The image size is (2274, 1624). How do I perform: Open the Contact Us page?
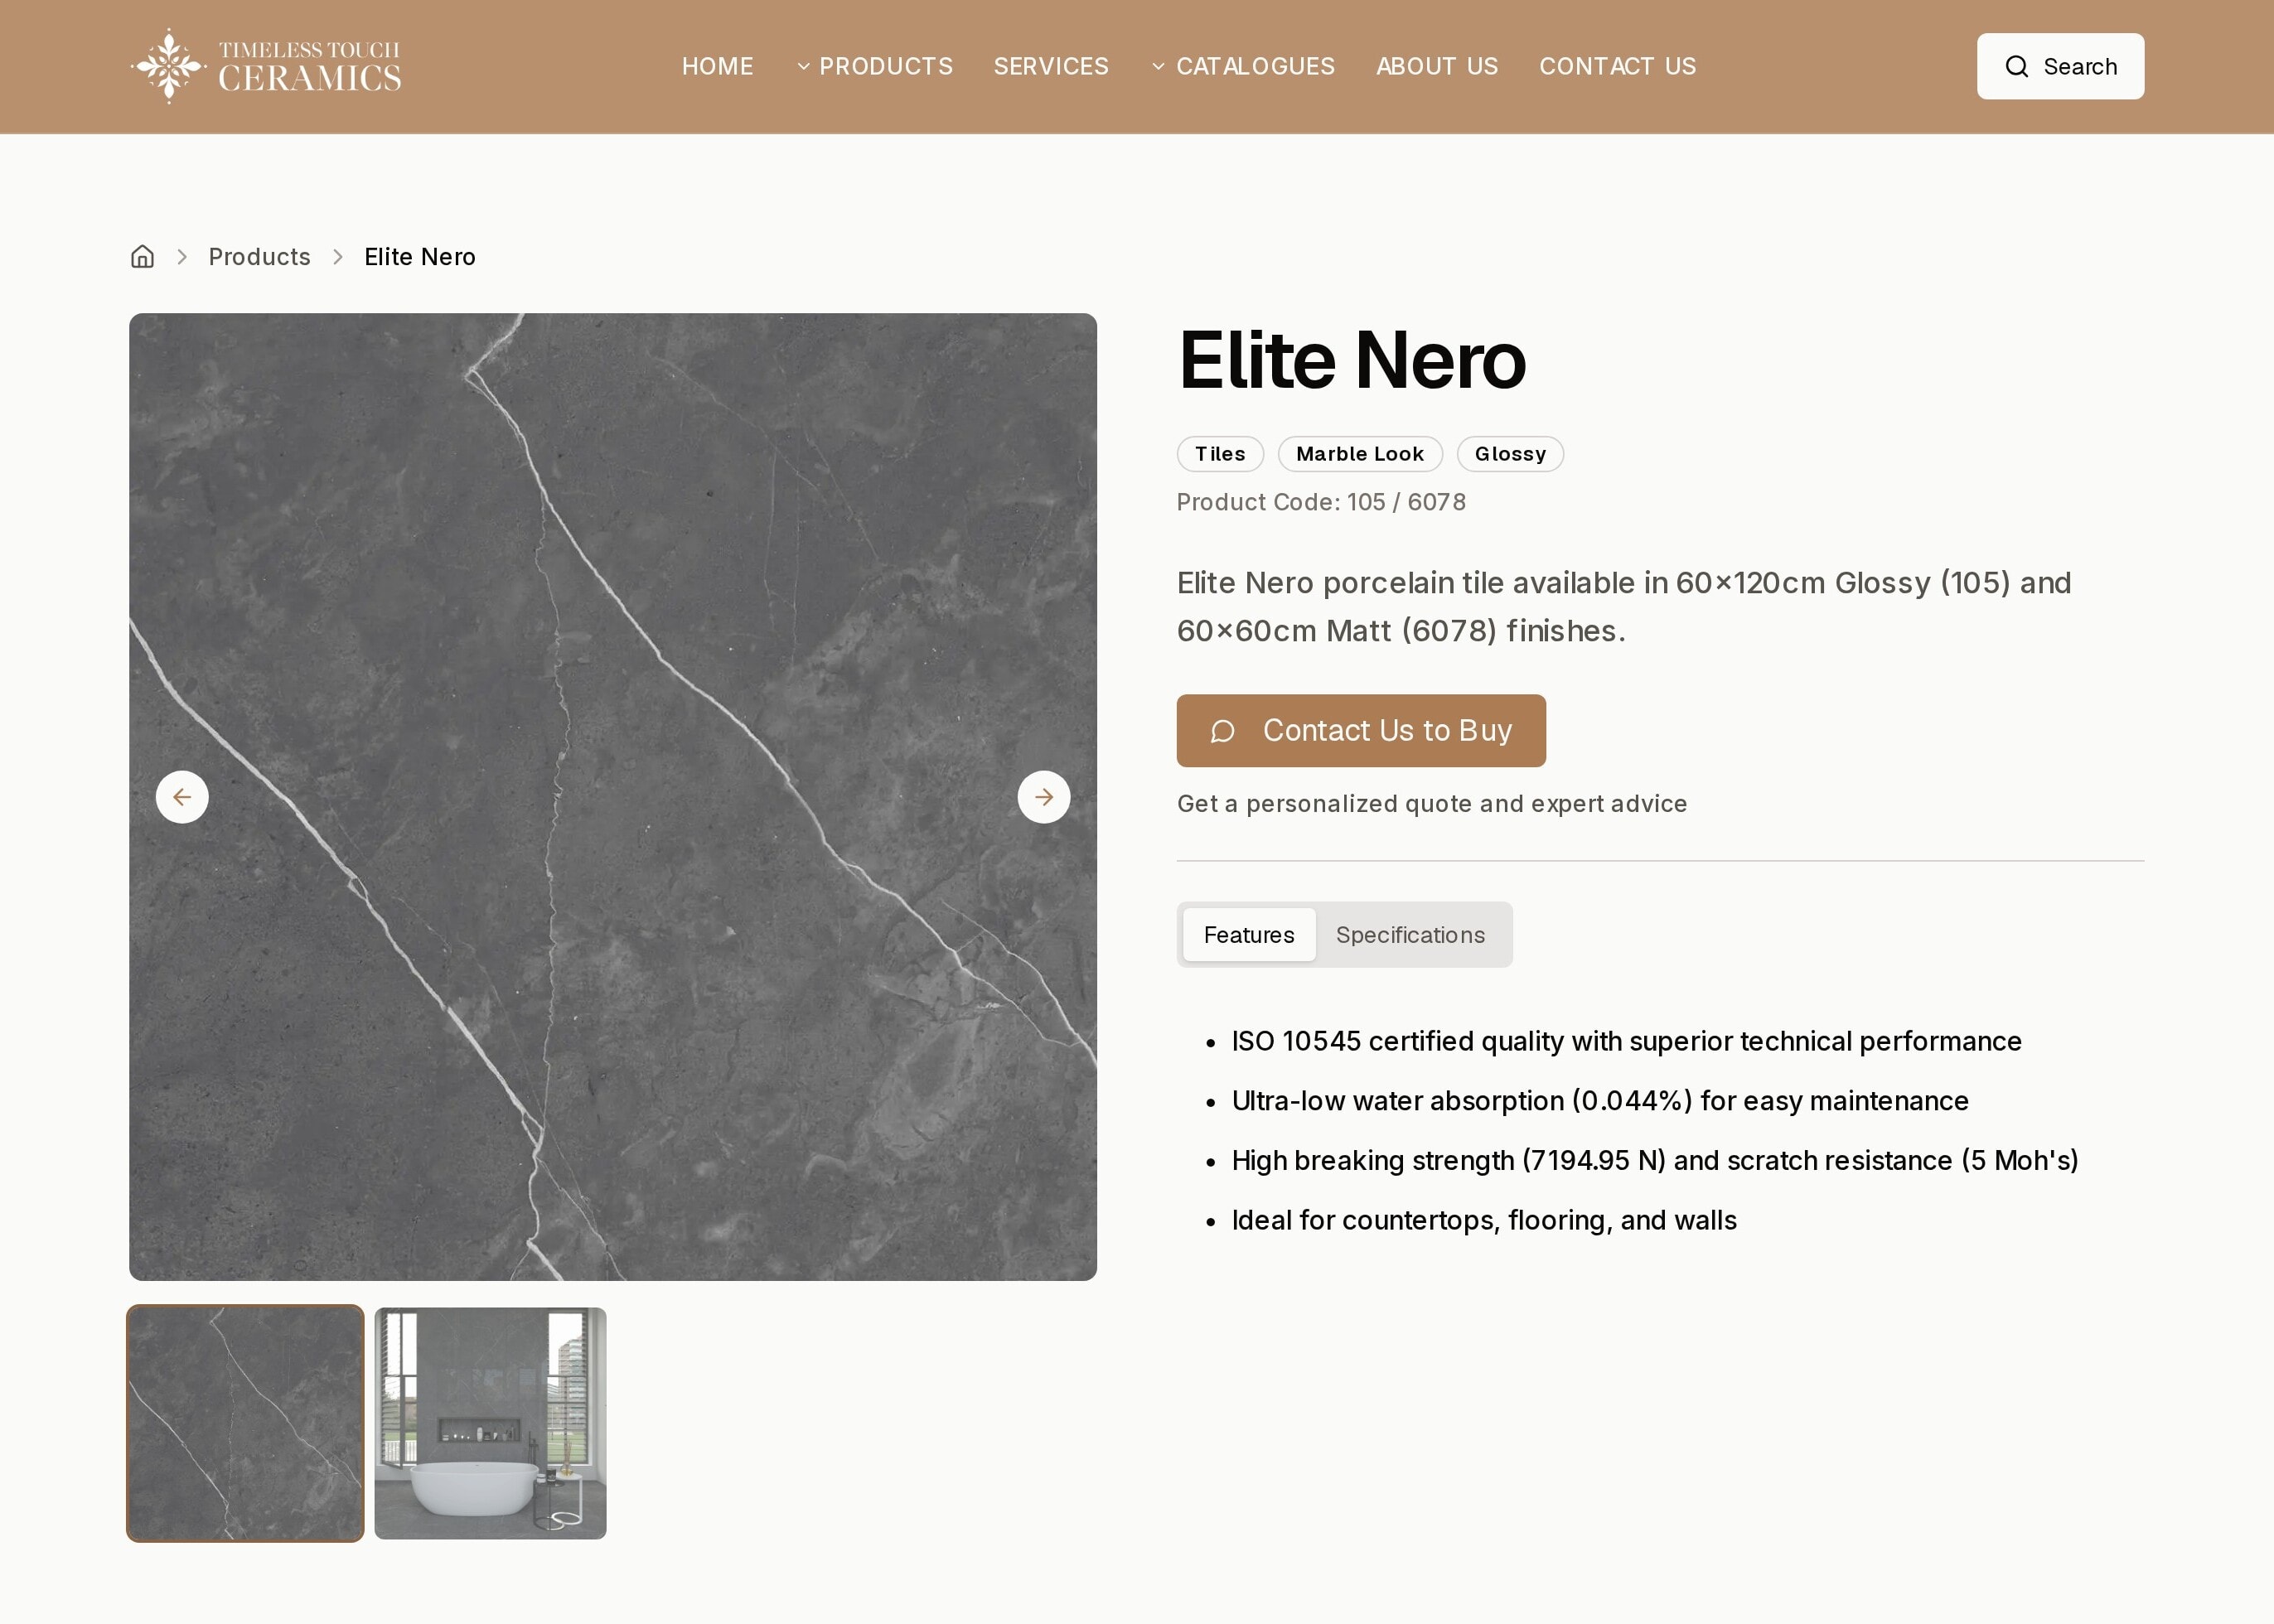click(1617, 66)
